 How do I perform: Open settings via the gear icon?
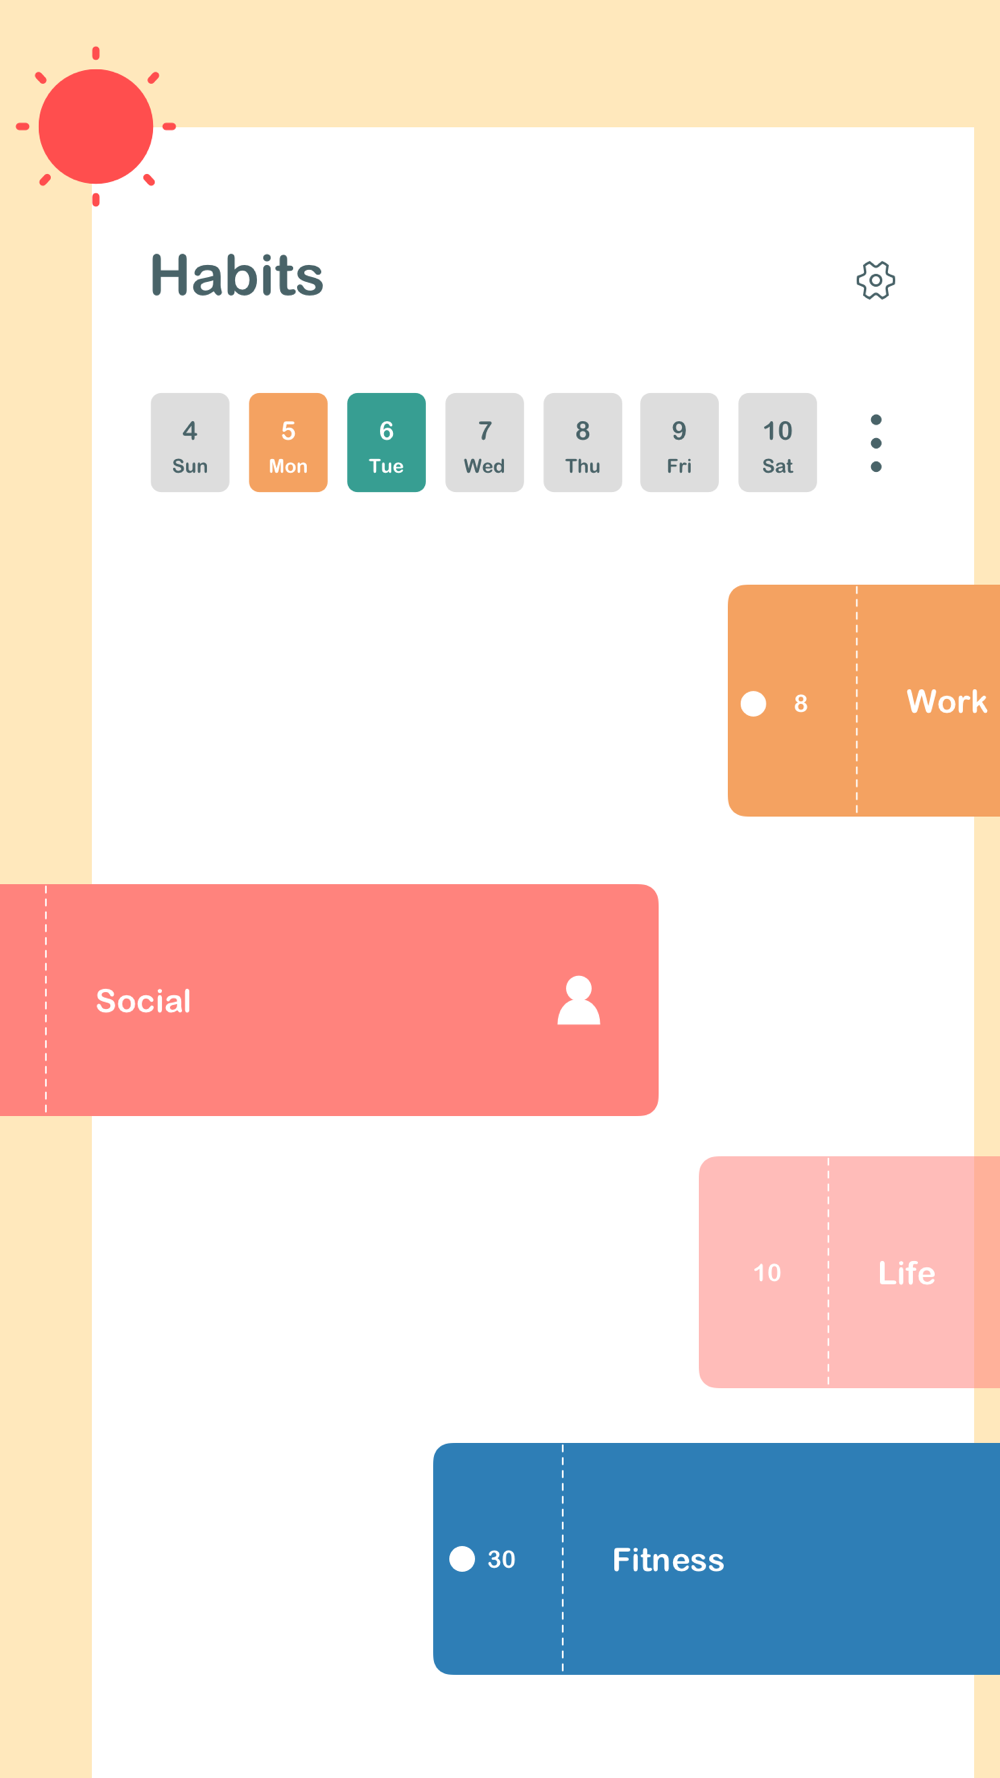(875, 280)
